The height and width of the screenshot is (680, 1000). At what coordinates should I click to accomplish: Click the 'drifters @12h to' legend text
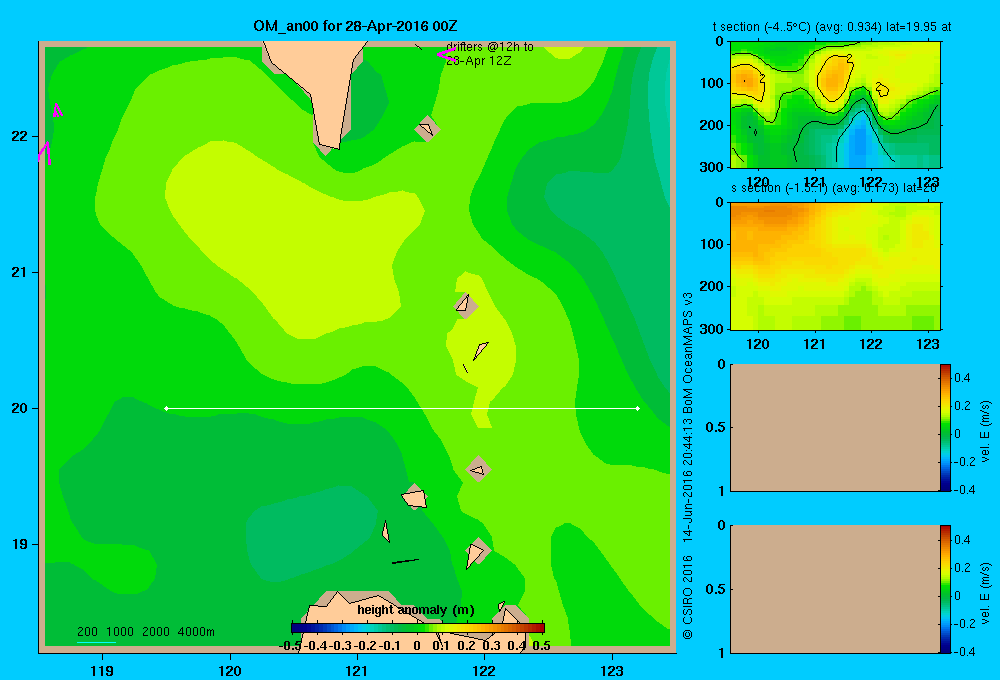click(490, 47)
